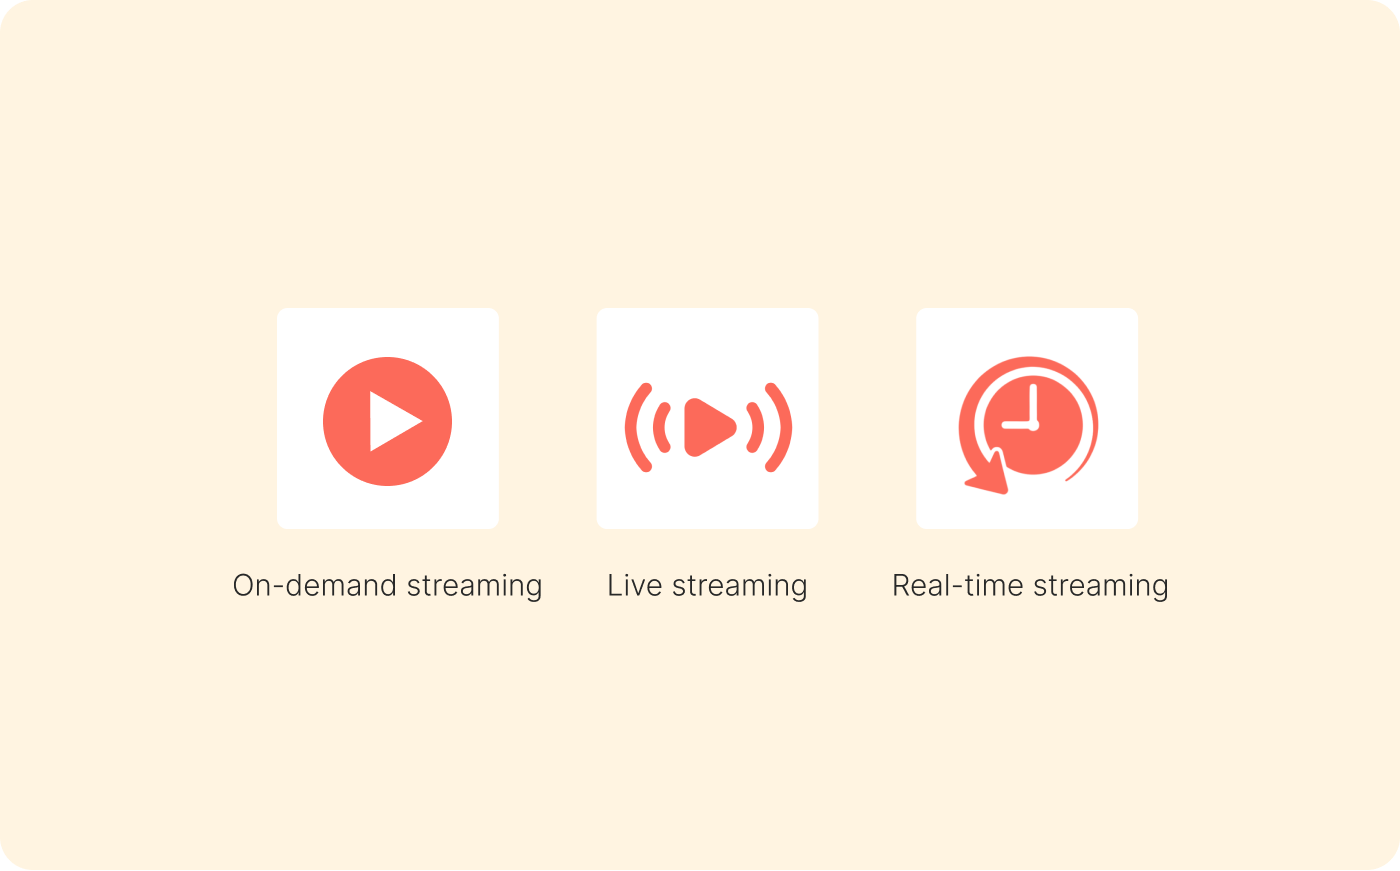Screen dimensions: 1400x871
Task: Click the white triangle inside the play circle
Action: 393,421
